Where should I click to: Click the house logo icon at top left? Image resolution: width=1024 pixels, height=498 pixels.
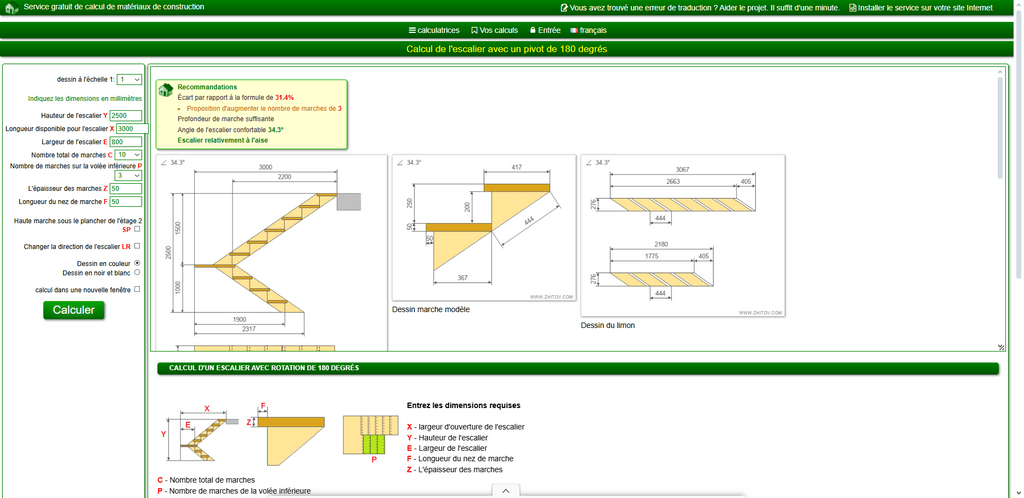click(11, 8)
